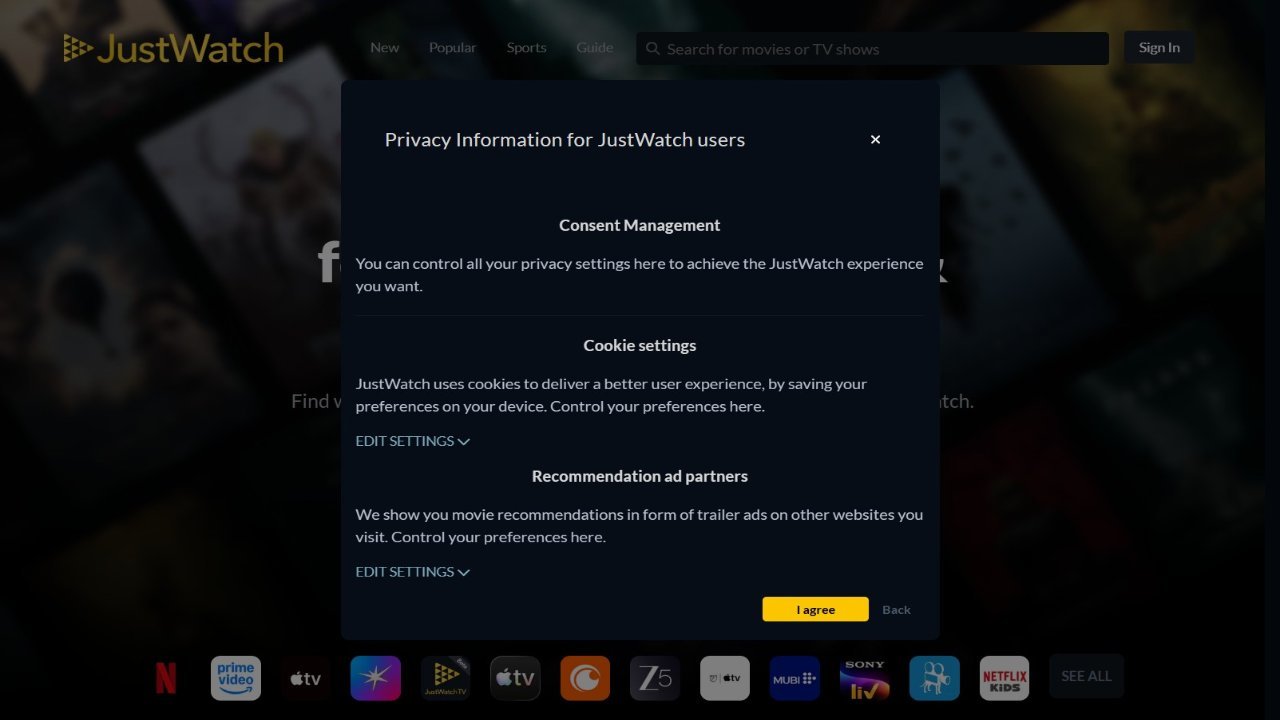Click the yellow I agree button
The width and height of the screenshot is (1280, 720).
(815, 609)
